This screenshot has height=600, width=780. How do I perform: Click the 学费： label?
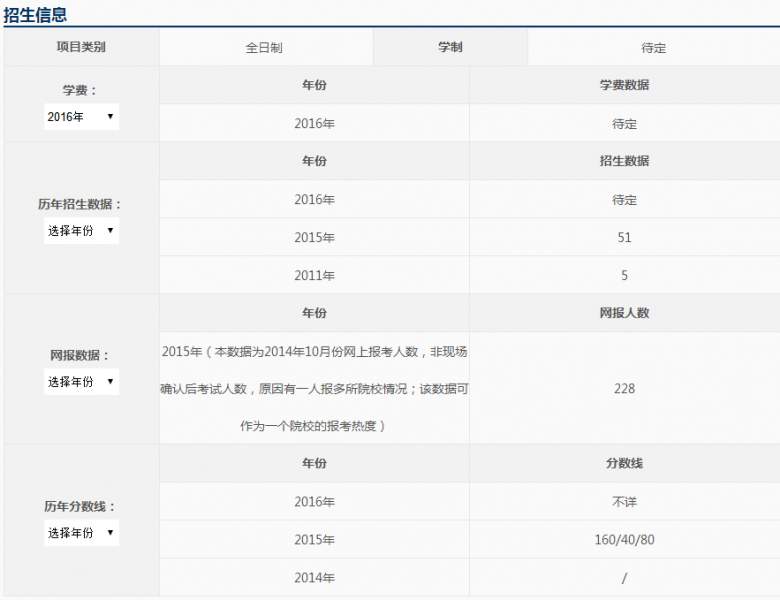click(x=80, y=91)
